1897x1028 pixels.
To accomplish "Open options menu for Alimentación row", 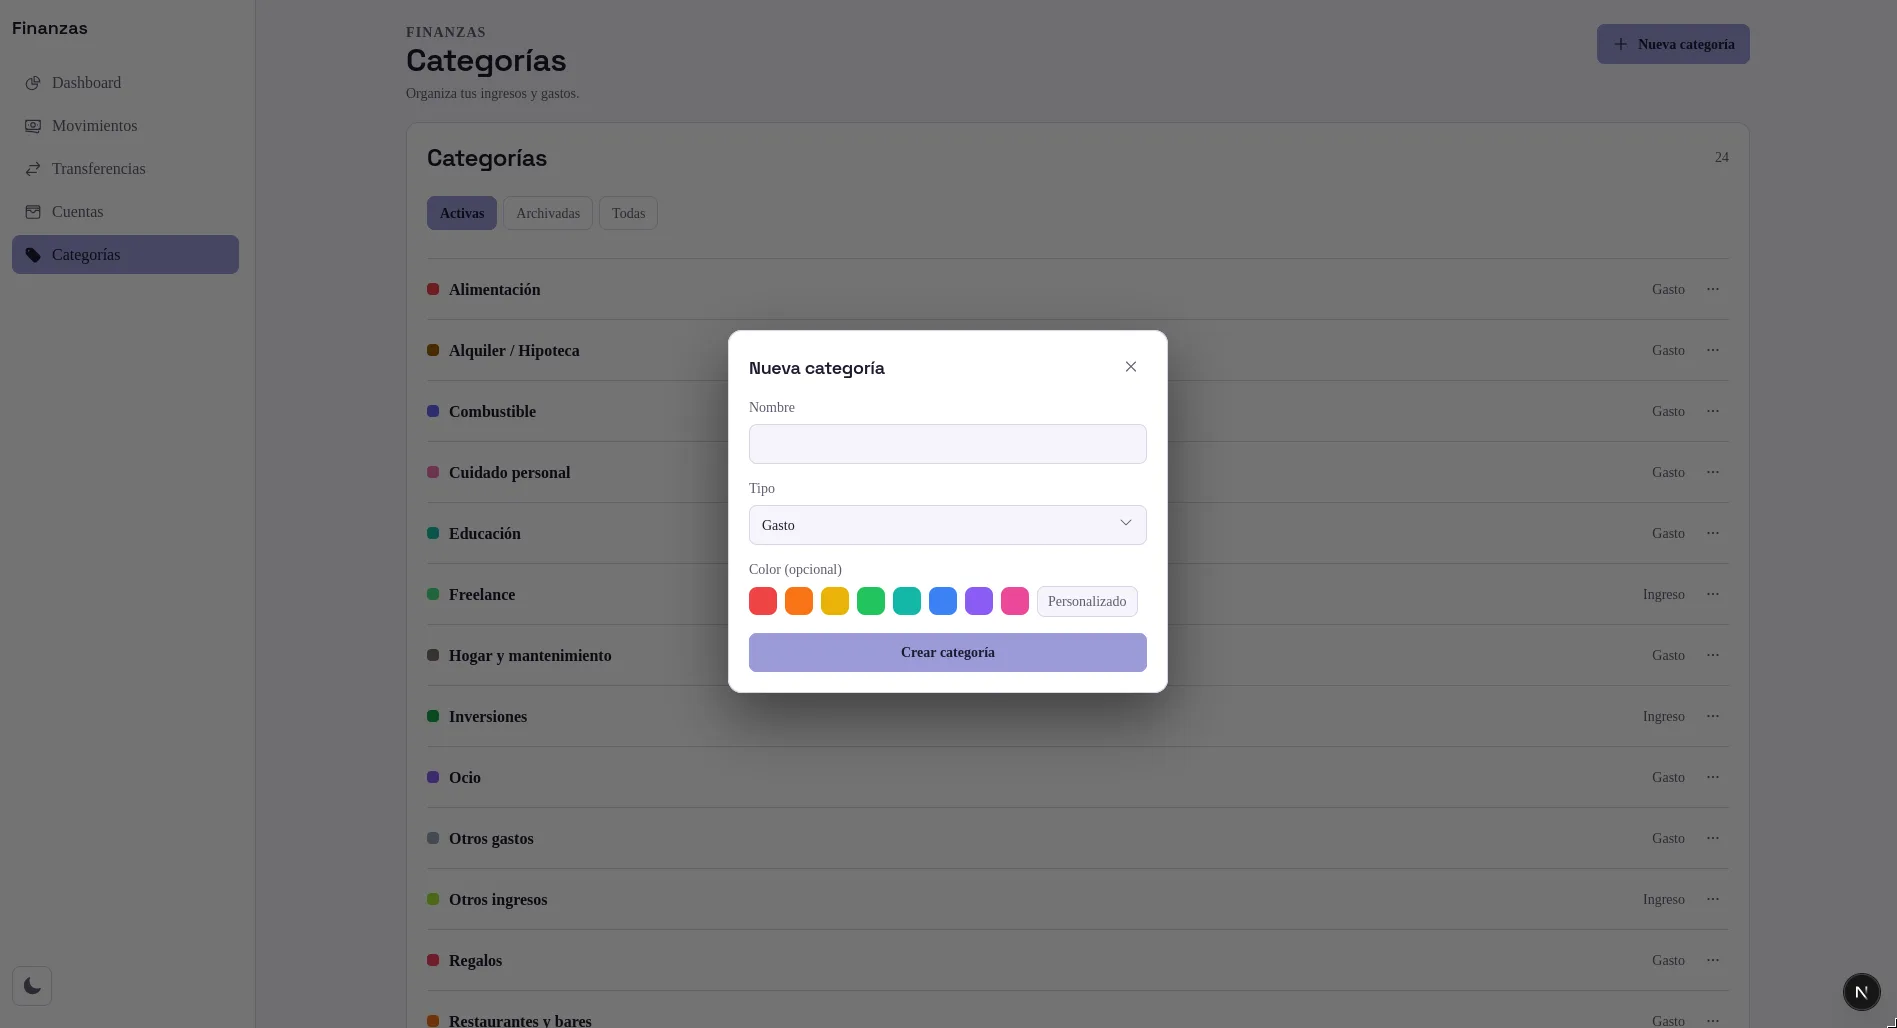I will [1713, 289].
